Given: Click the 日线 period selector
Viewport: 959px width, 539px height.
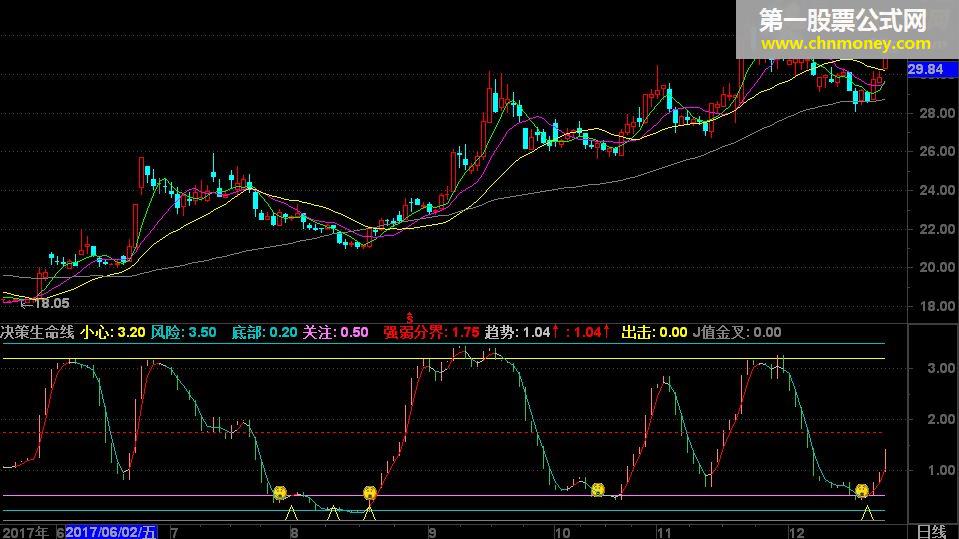Looking at the screenshot, I should pyautogui.click(x=931, y=531).
